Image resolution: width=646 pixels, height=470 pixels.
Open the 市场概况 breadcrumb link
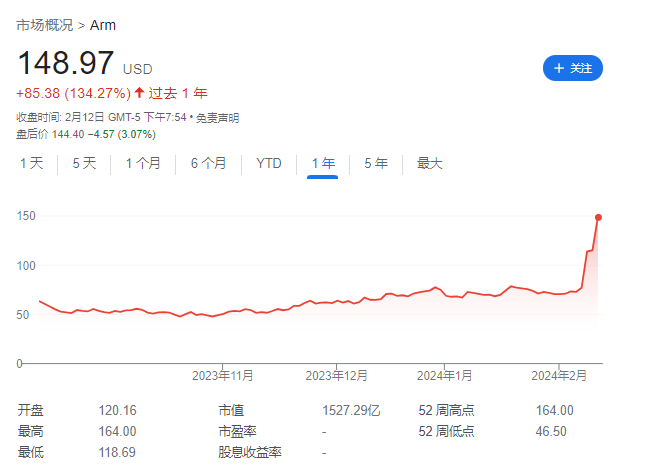click(45, 25)
